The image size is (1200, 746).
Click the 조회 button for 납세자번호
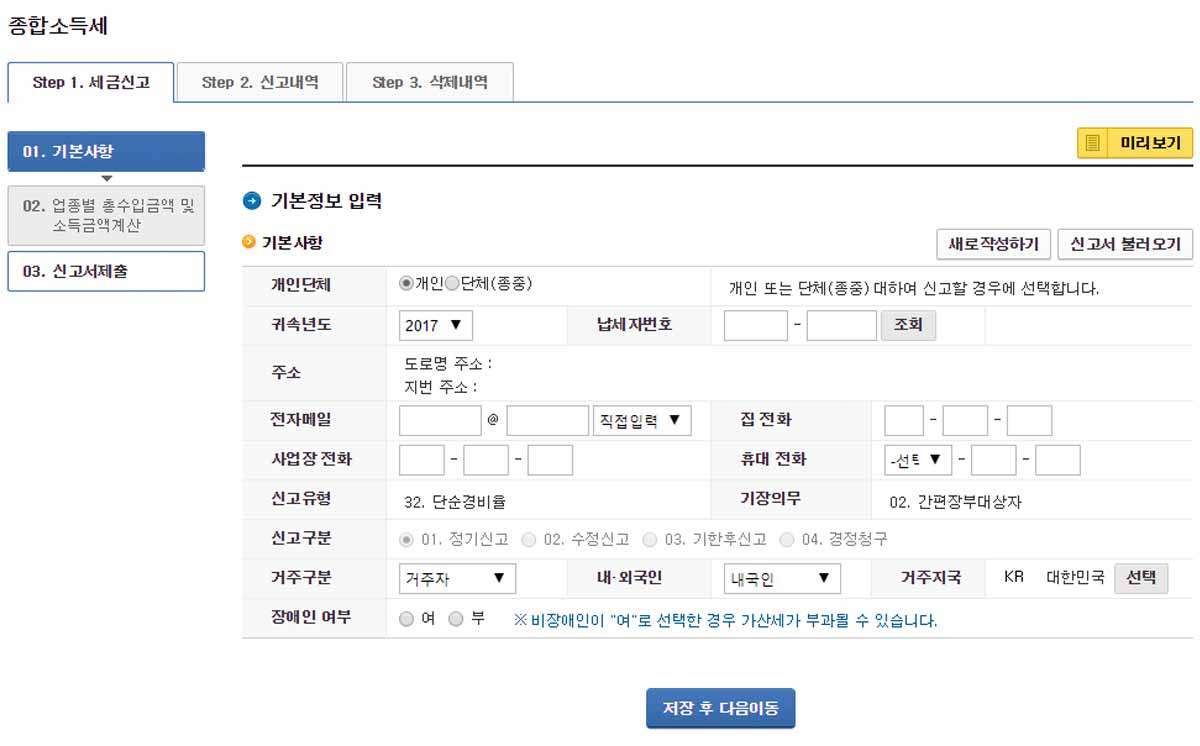[908, 326]
